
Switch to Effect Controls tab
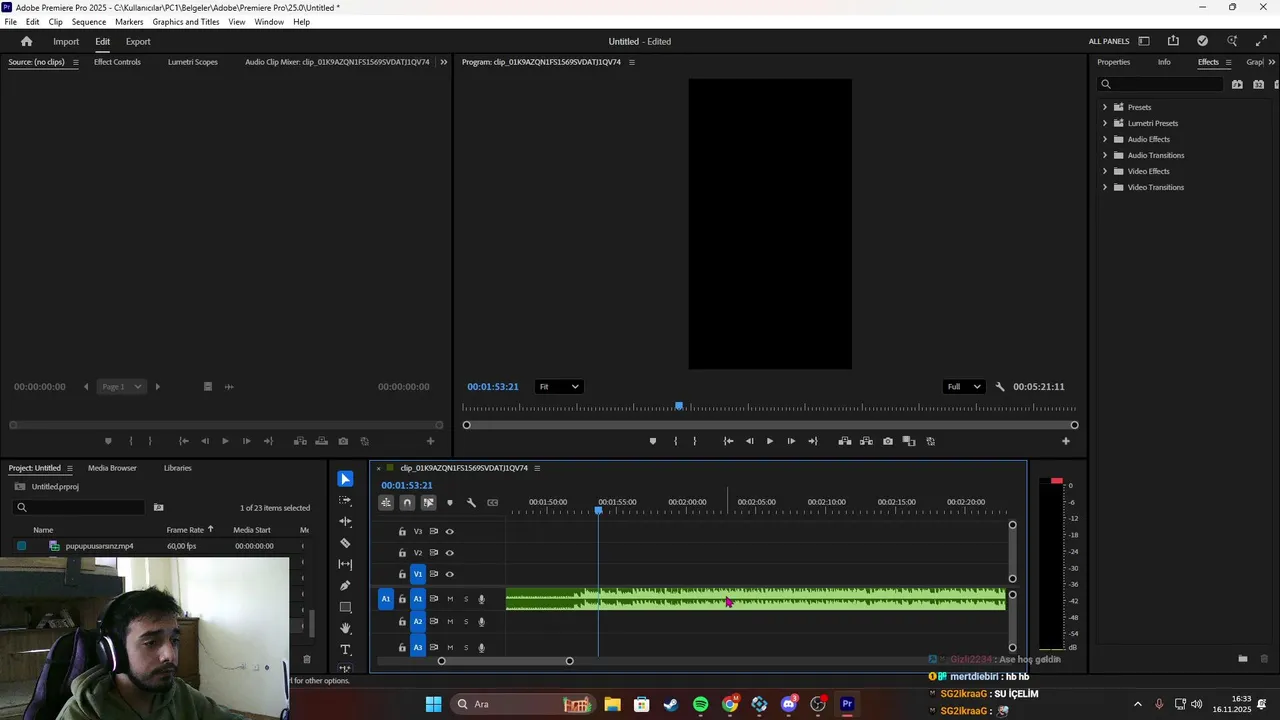click(x=117, y=62)
